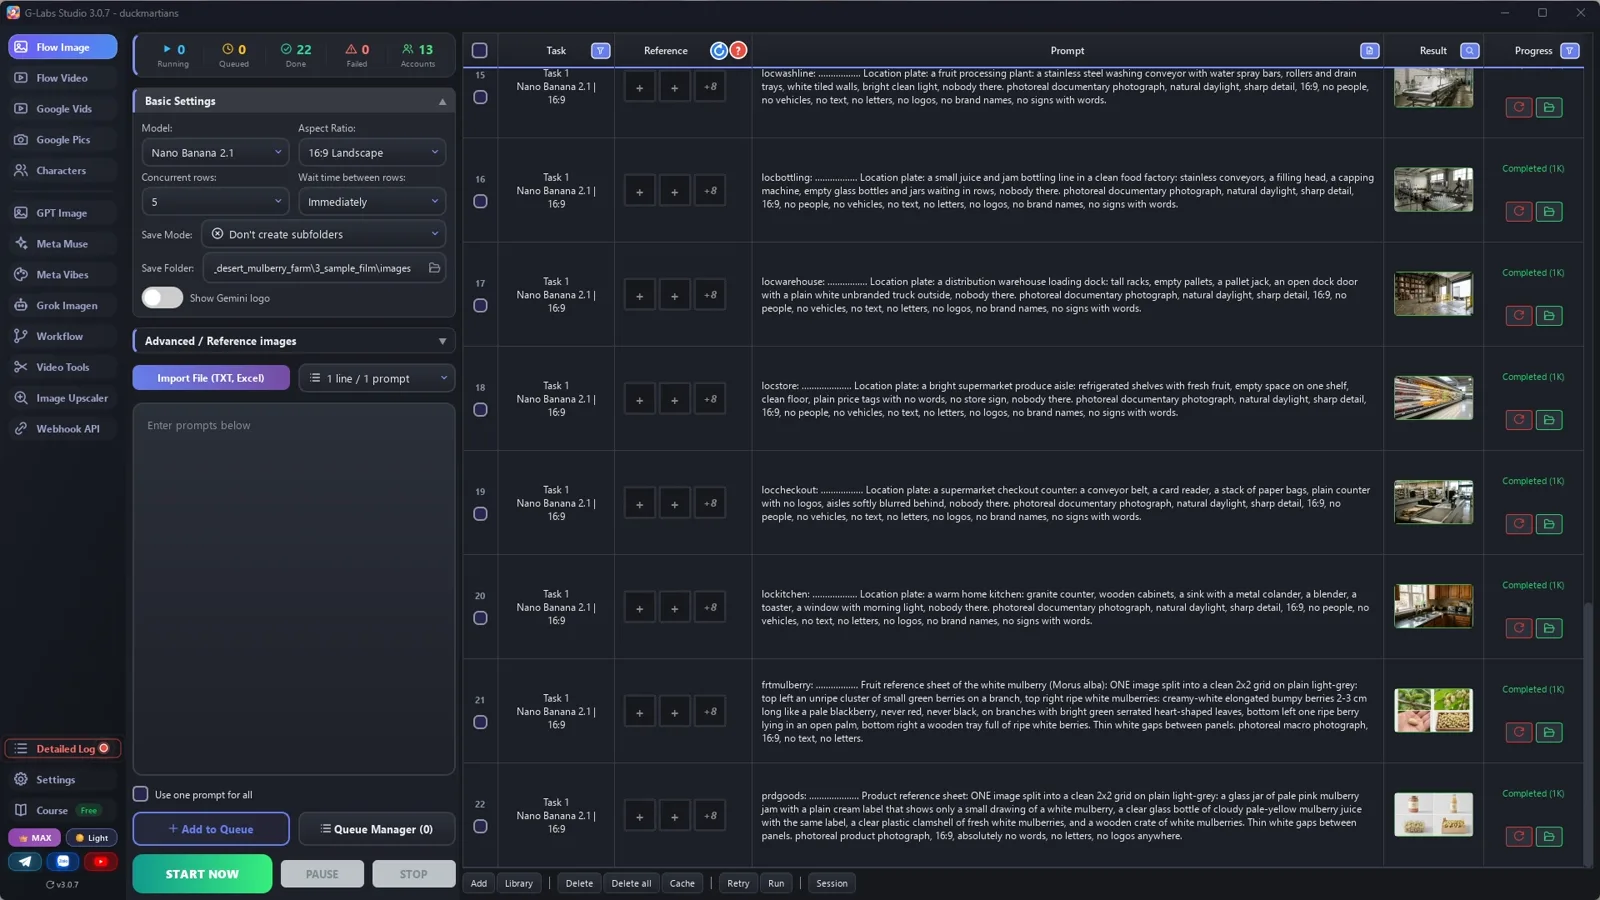Viewport: 1600px width, 900px height.
Task: Open the Wait time Immediately dropdown
Action: [372, 202]
